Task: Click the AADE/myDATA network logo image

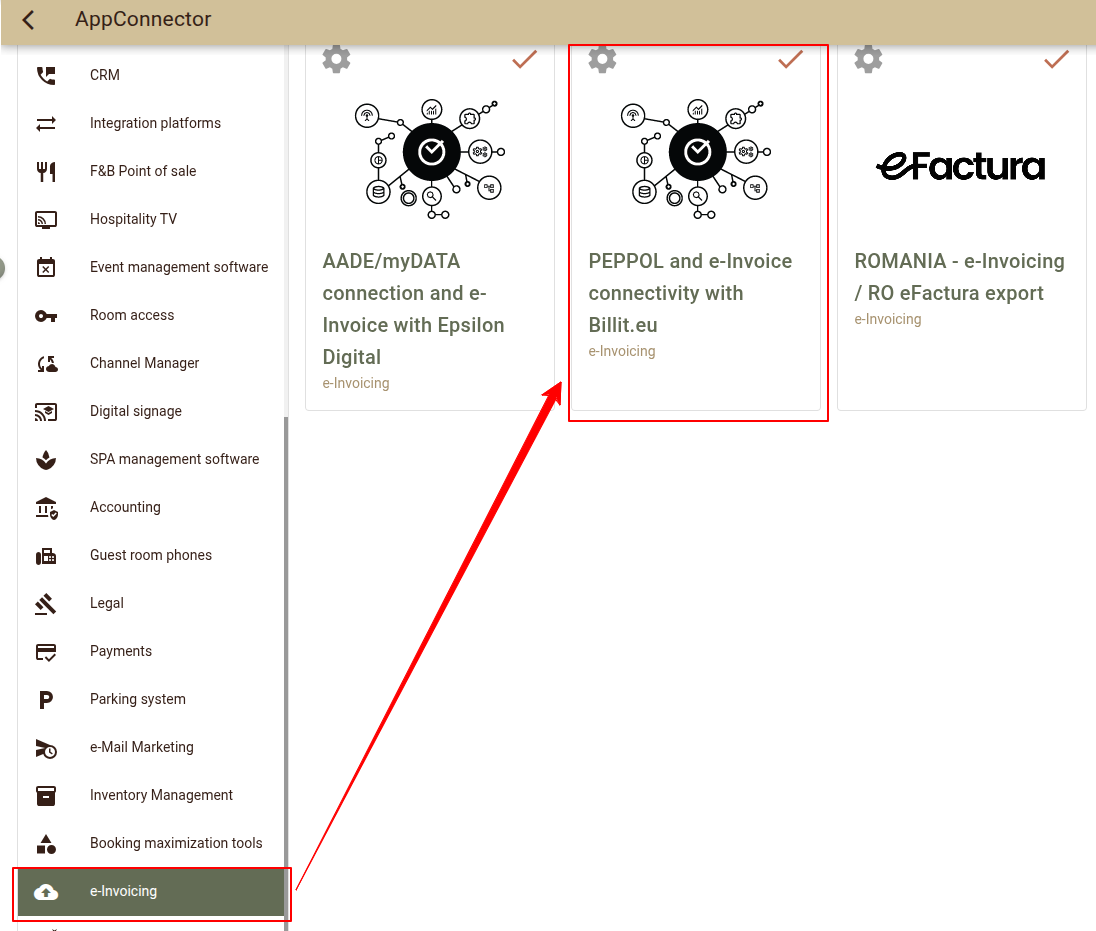Action: click(x=429, y=159)
